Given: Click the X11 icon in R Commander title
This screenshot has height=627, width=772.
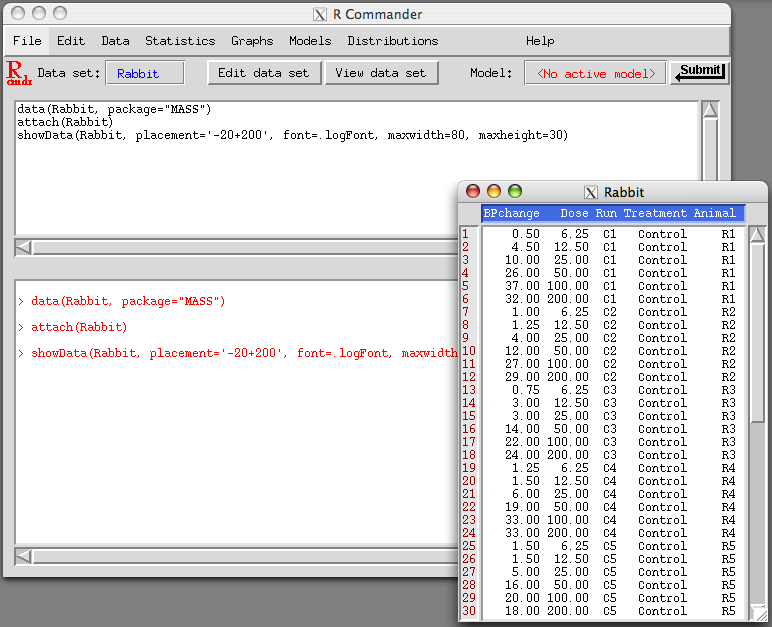Looking at the screenshot, I should pyautogui.click(x=320, y=15).
